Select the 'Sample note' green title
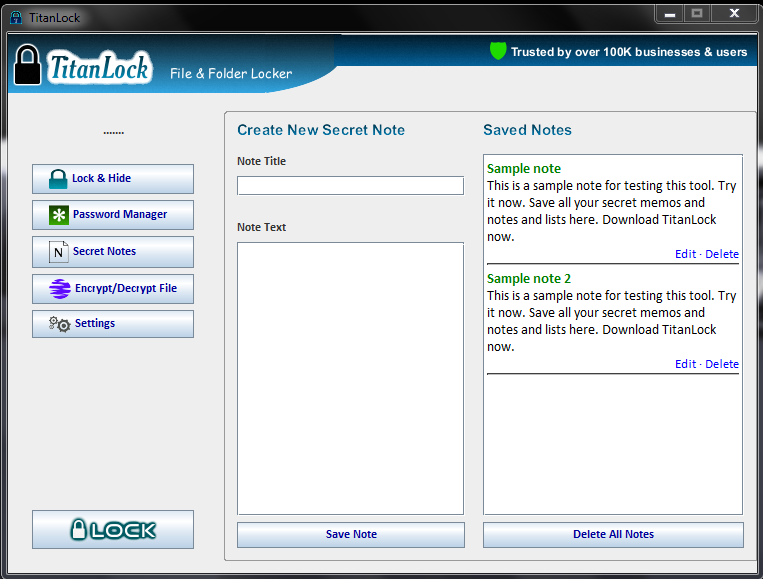The height and width of the screenshot is (579, 763). pos(524,169)
